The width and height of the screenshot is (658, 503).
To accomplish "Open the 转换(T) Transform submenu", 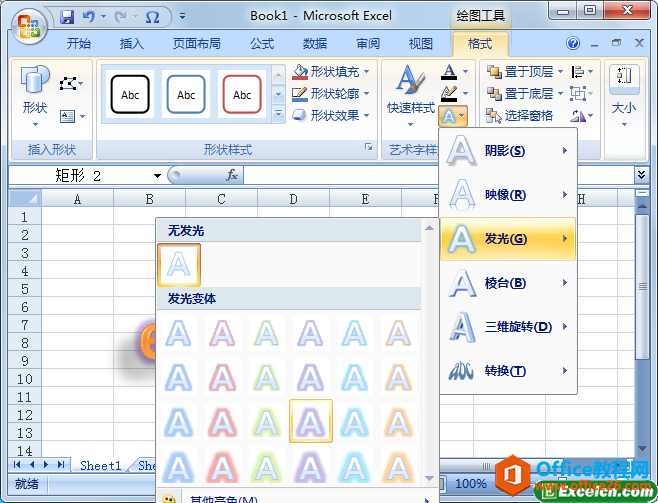I will click(508, 371).
